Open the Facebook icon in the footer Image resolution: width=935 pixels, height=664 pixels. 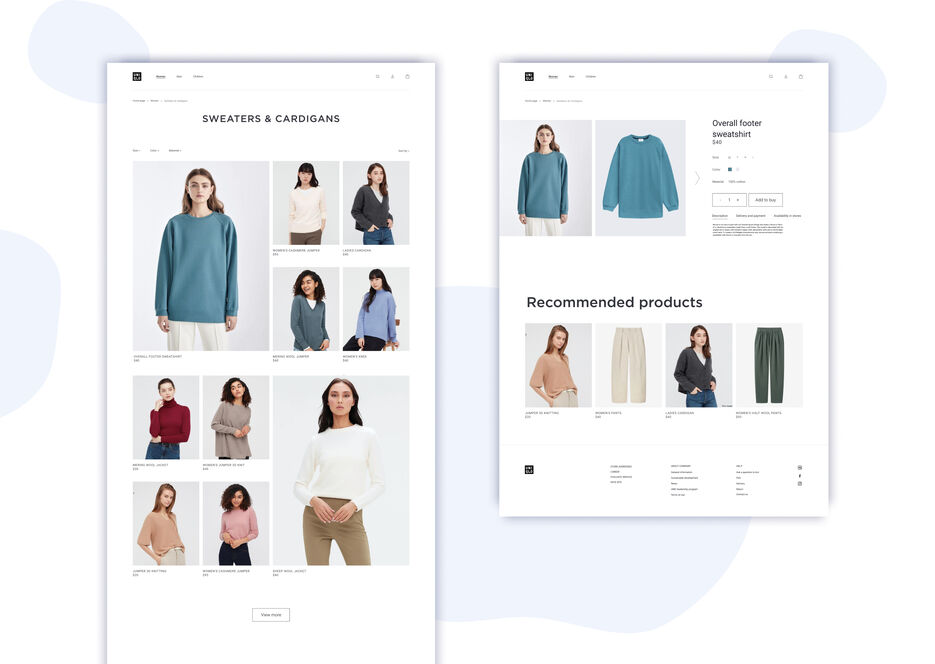pyautogui.click(x=800, y=476)
